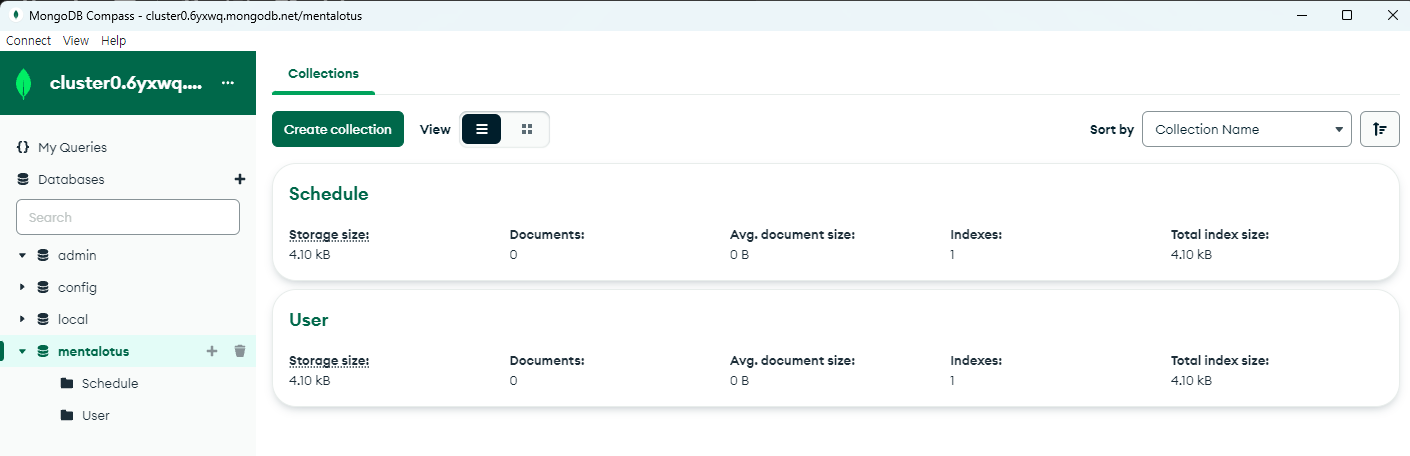Focus the database Search field
The image size is (1410, 456).
coord(128,217)
